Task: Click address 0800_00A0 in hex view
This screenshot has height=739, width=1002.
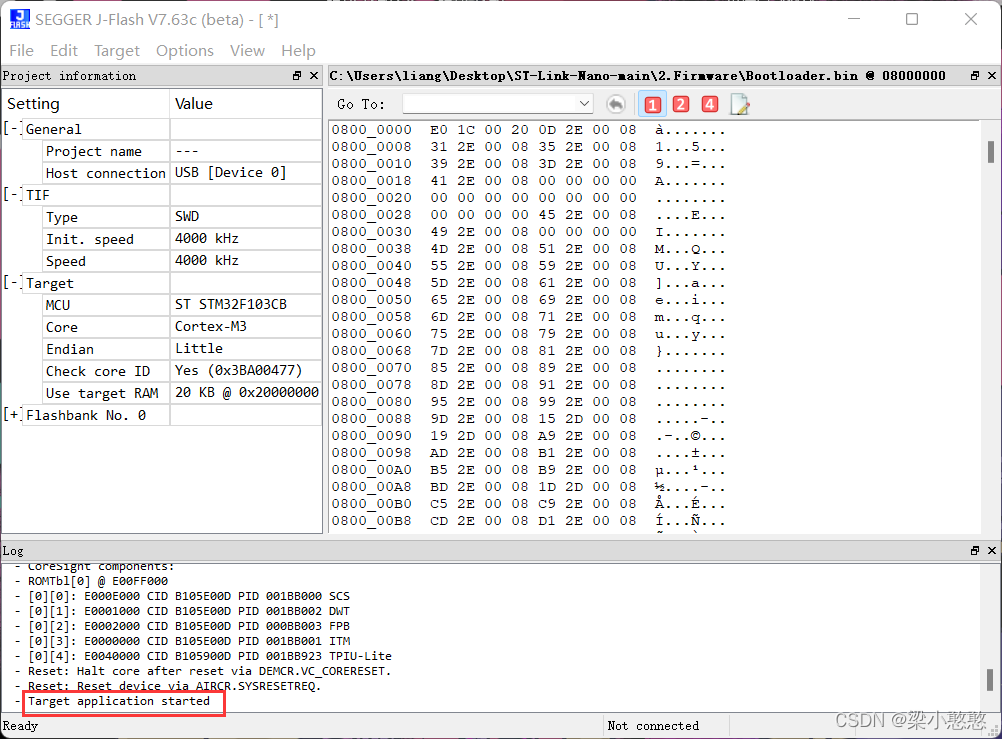Action: point(371,470)
